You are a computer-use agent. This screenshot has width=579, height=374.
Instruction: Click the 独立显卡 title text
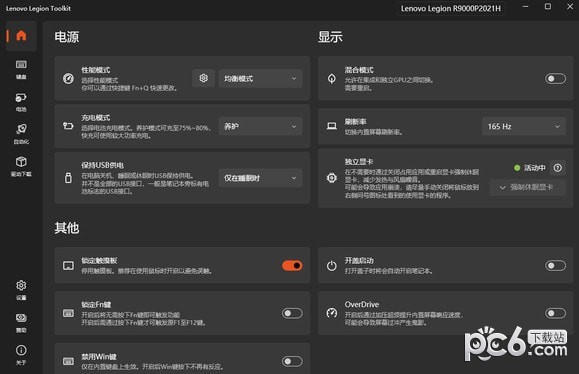tap(359, 162)
